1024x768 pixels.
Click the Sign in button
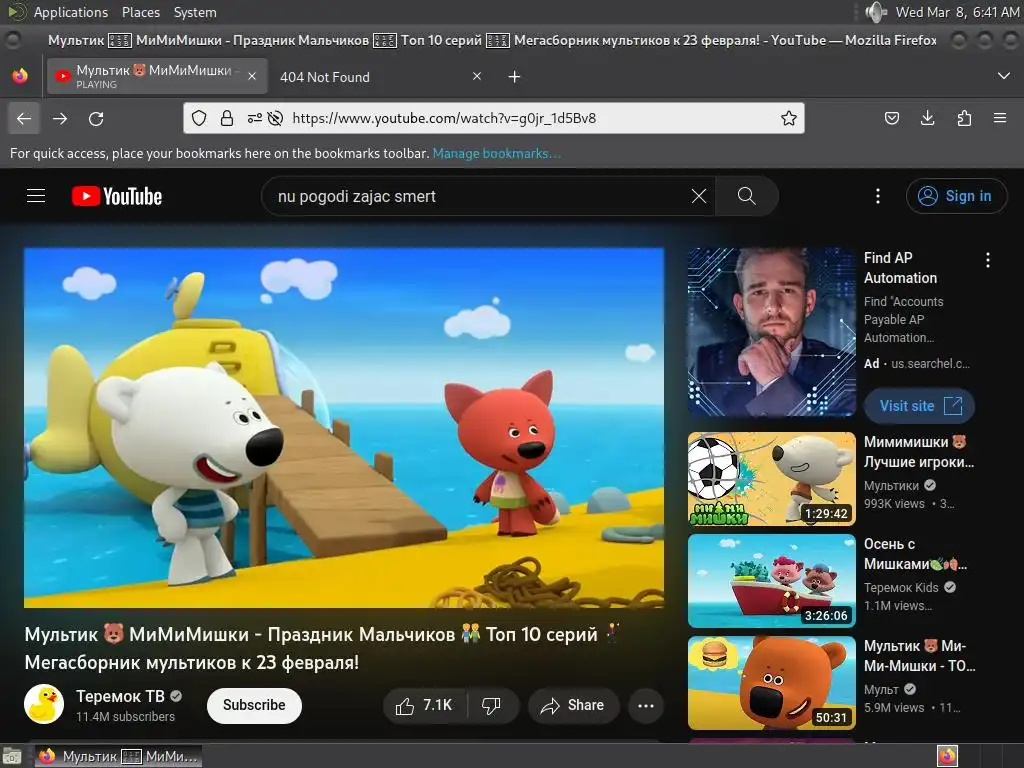pyautogui.click(x=956, y=196)
